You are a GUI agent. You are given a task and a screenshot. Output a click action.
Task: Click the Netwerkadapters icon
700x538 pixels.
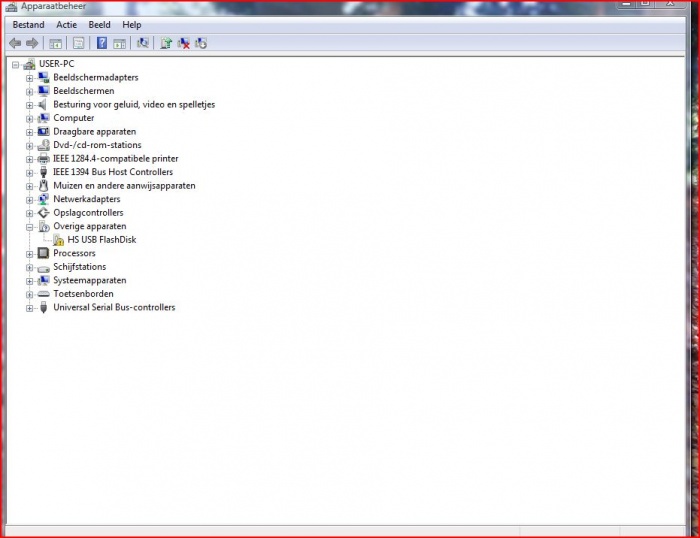[43, 199]
